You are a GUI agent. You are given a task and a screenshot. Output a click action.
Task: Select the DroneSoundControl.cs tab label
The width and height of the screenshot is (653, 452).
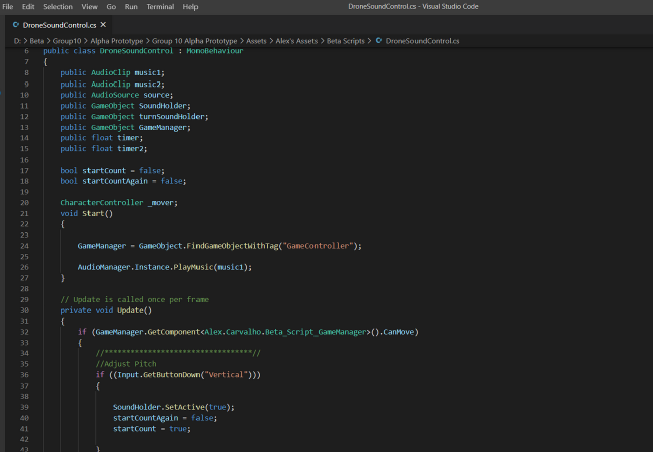(58, 24)
